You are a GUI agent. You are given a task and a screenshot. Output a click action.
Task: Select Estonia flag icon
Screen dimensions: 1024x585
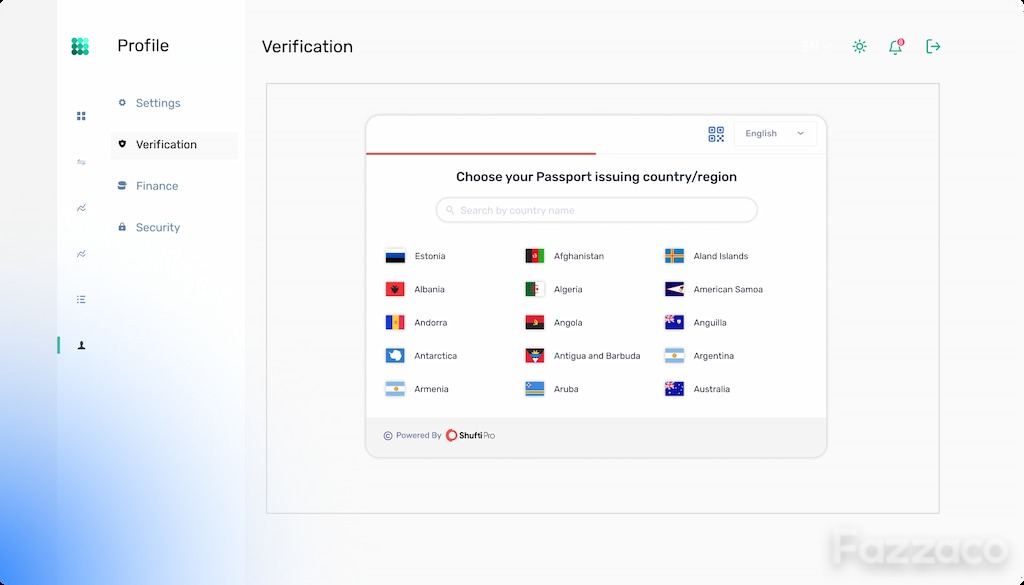[395, 256]
